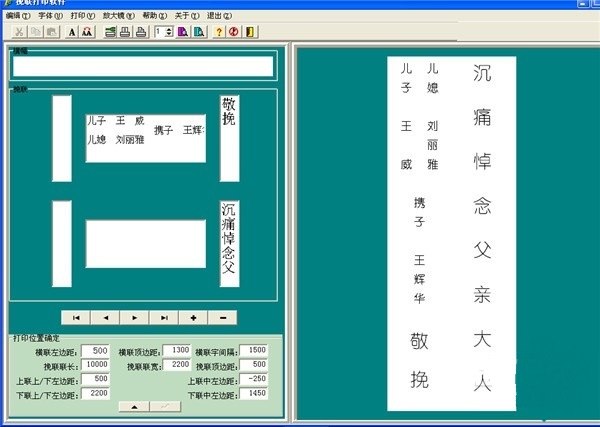Click the 横联字间隔 label text
Screen dimensions: 600x427
coord(217,352)
